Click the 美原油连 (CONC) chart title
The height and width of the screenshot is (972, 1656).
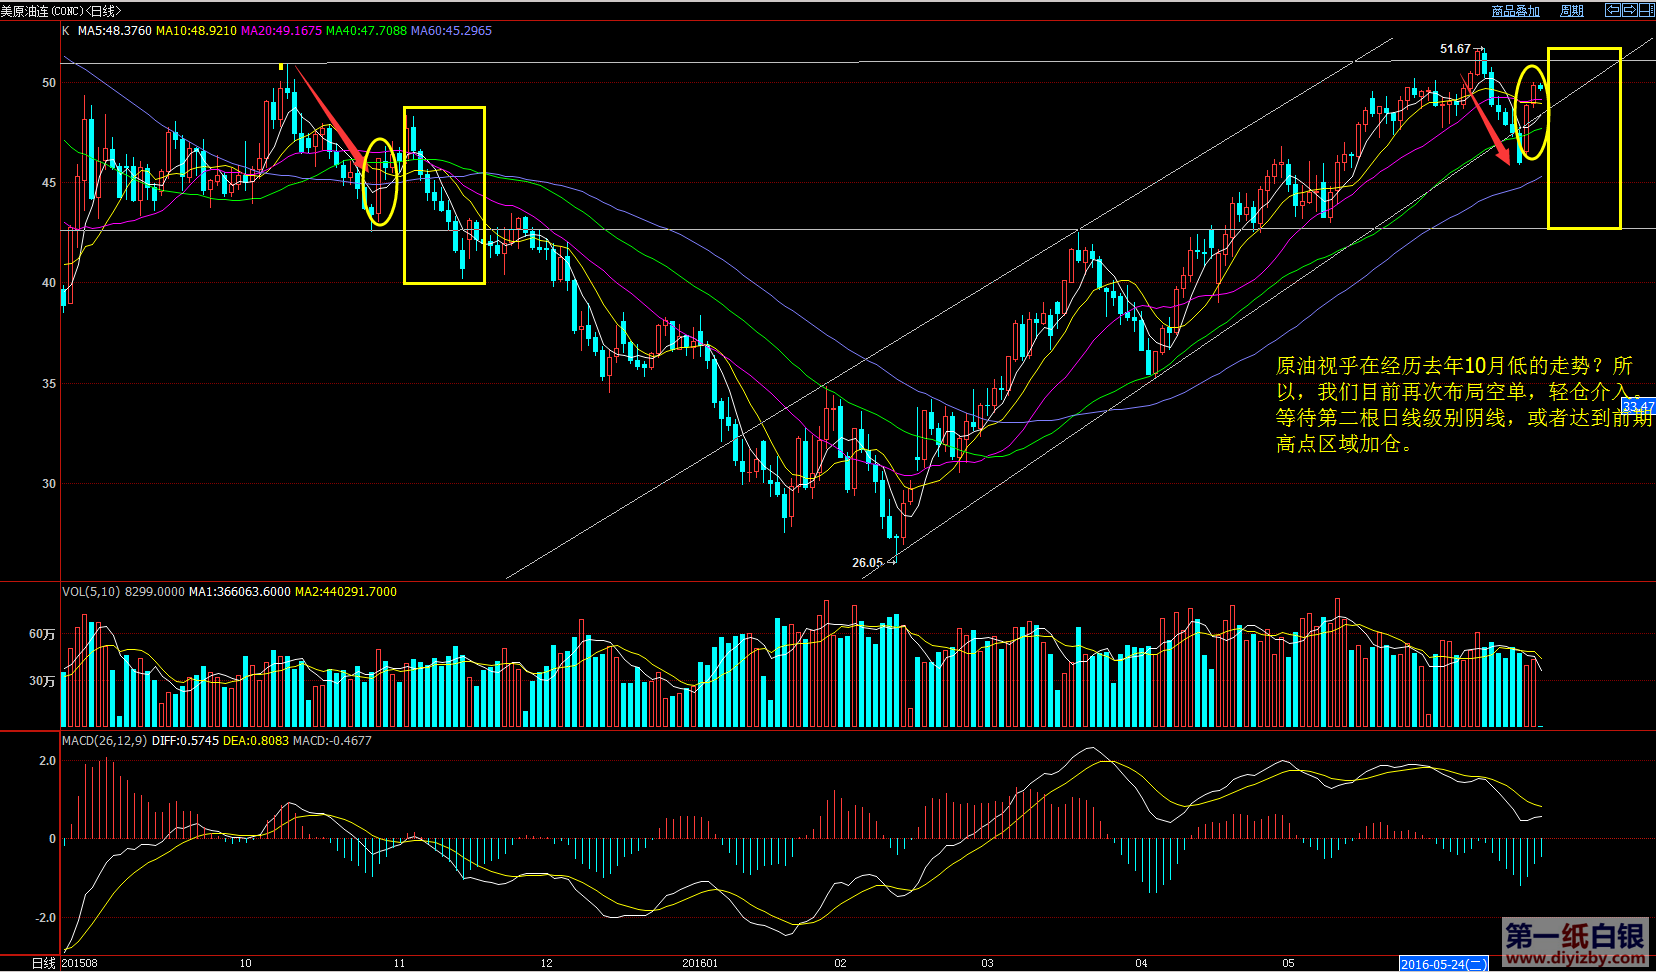[x=60, y=11]
